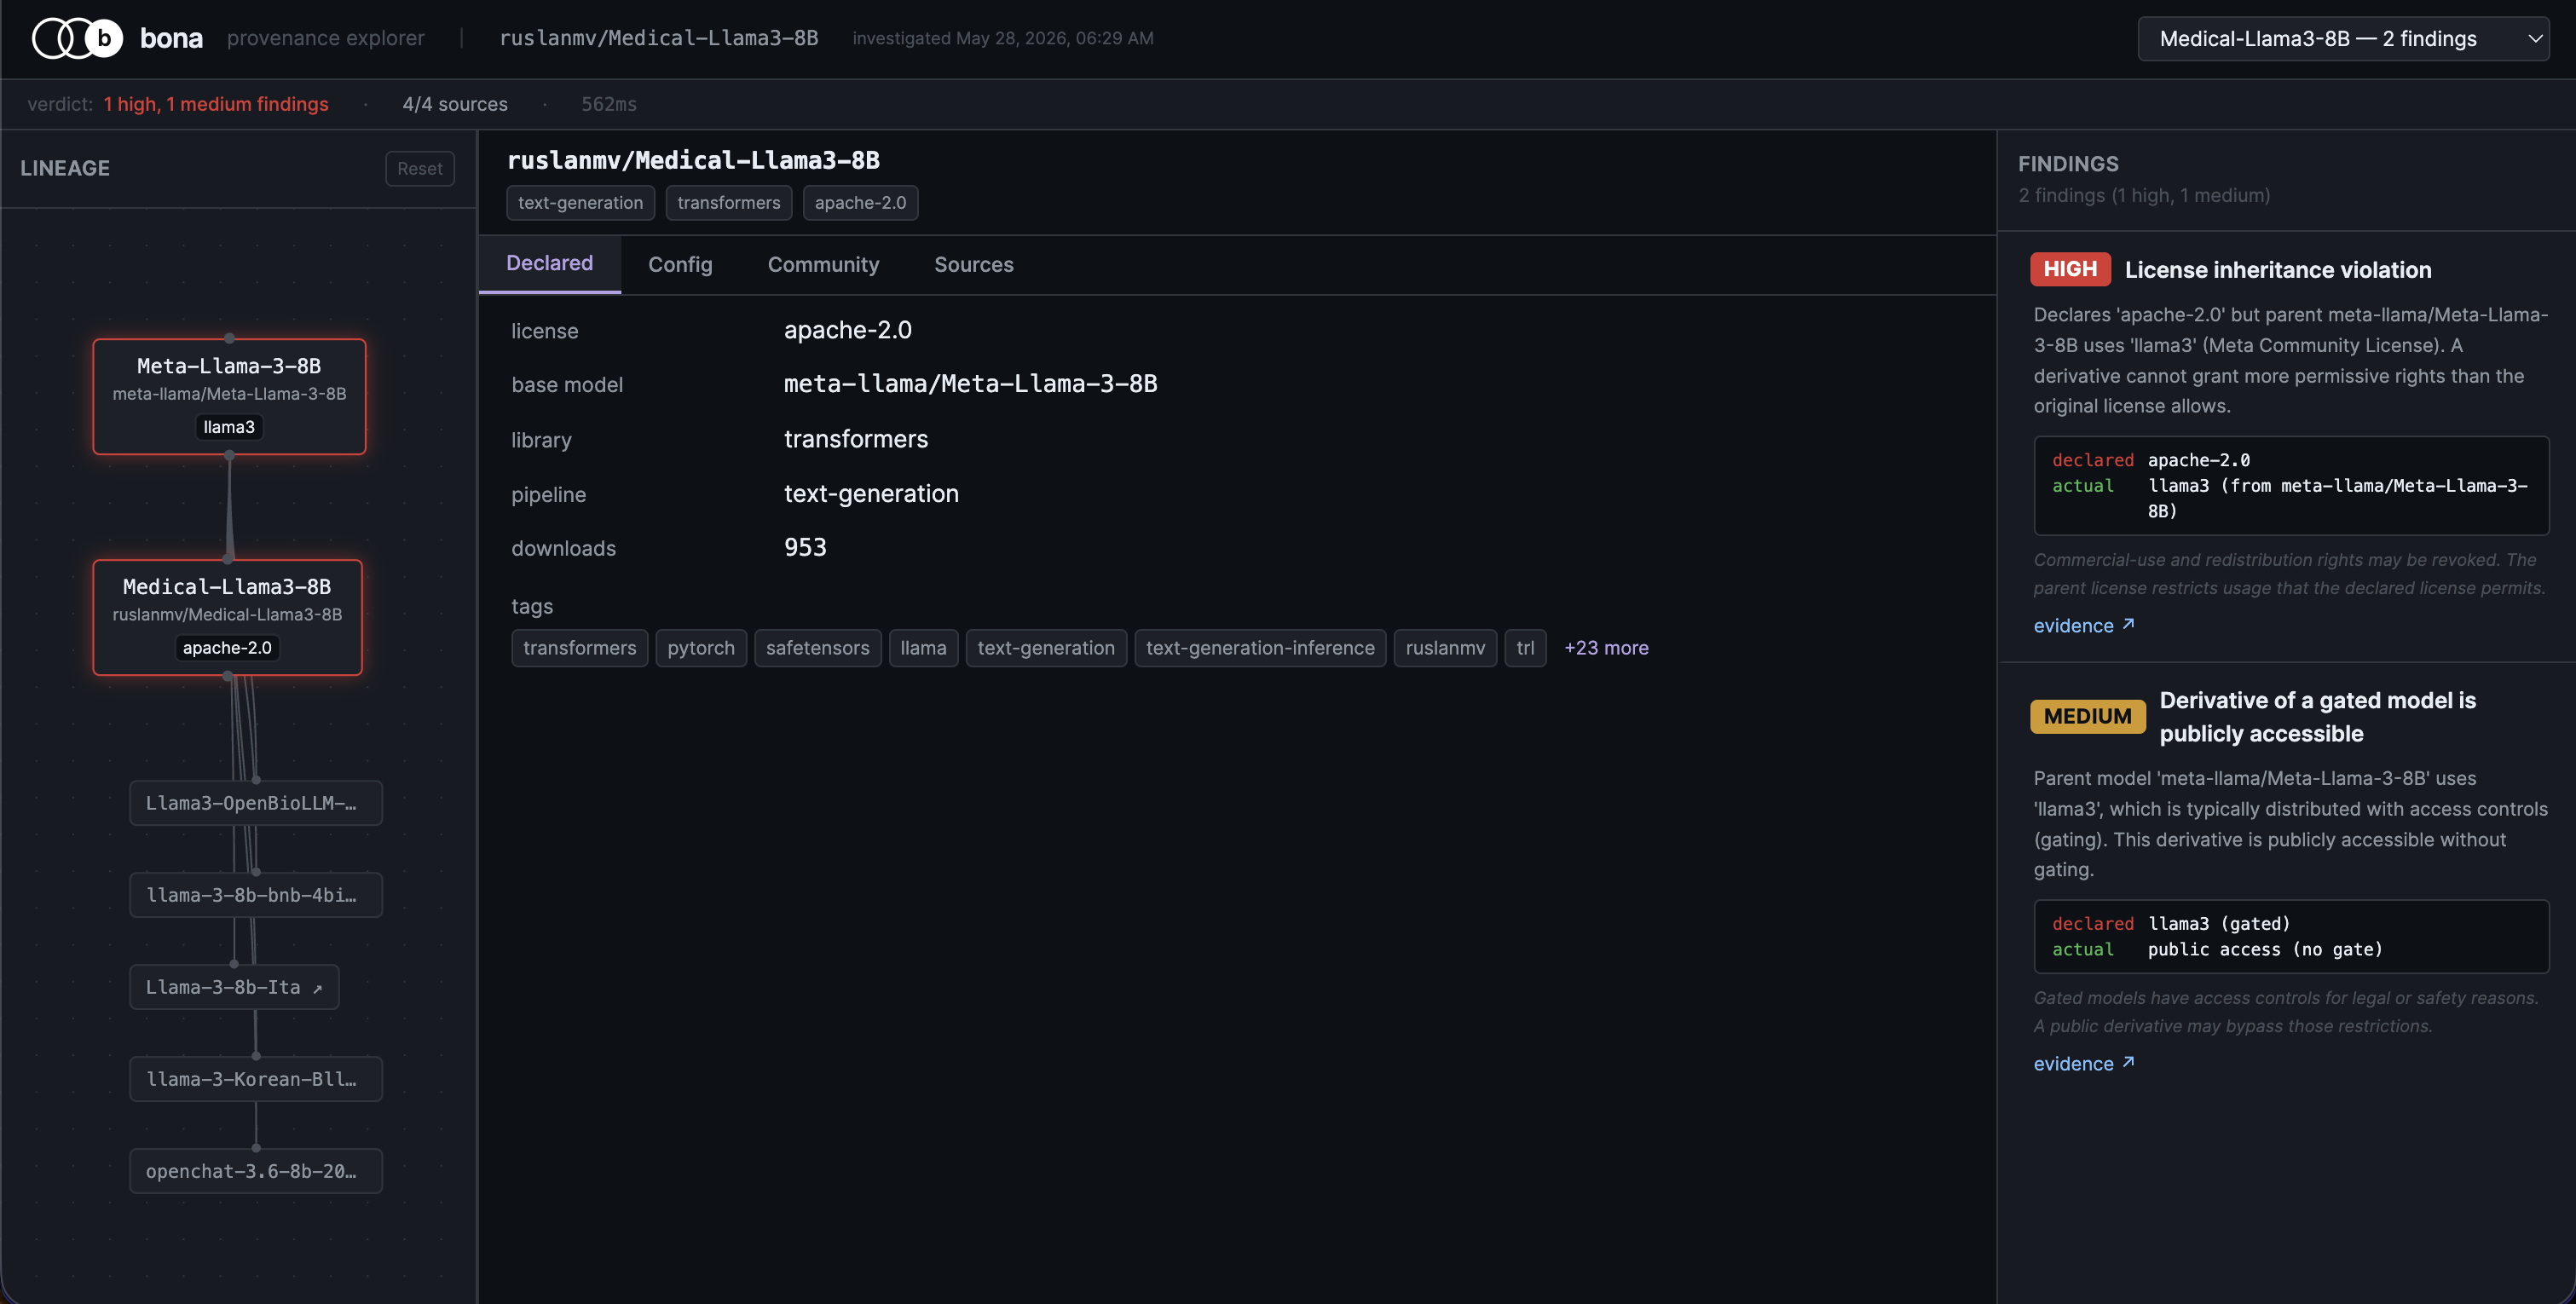Open the Medical-Llama3-8B findings dropdown
This screenshot has width=2576, height=1304.
point(2343,39)
